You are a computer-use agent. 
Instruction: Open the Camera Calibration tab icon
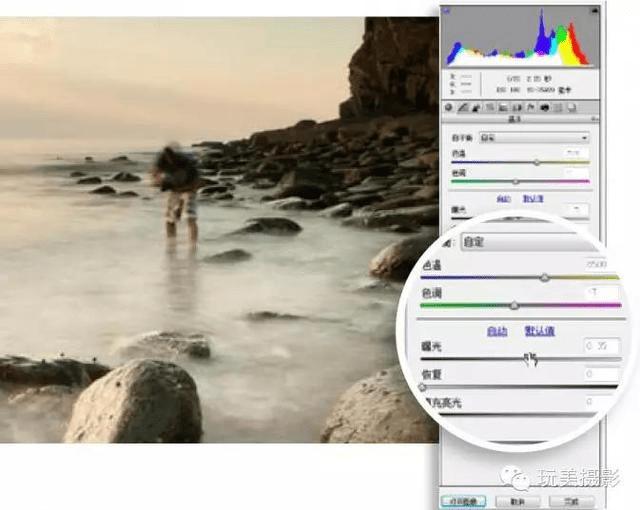[544, 108]
